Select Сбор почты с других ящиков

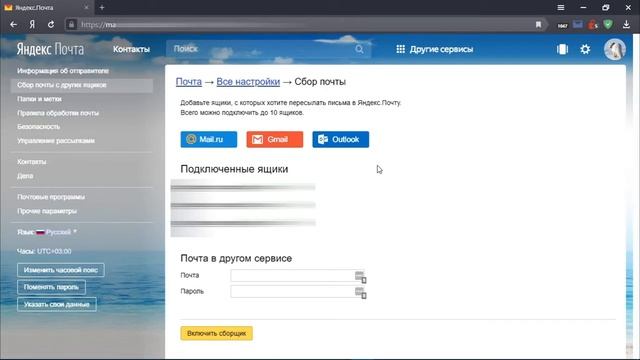(82, 85)
